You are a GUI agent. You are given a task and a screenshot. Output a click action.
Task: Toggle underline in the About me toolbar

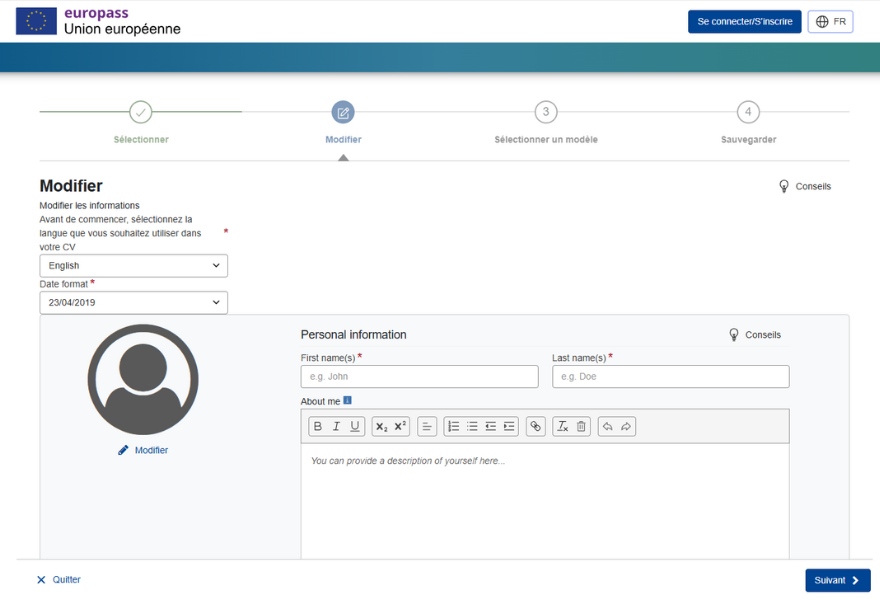click(x=354, y=427)
